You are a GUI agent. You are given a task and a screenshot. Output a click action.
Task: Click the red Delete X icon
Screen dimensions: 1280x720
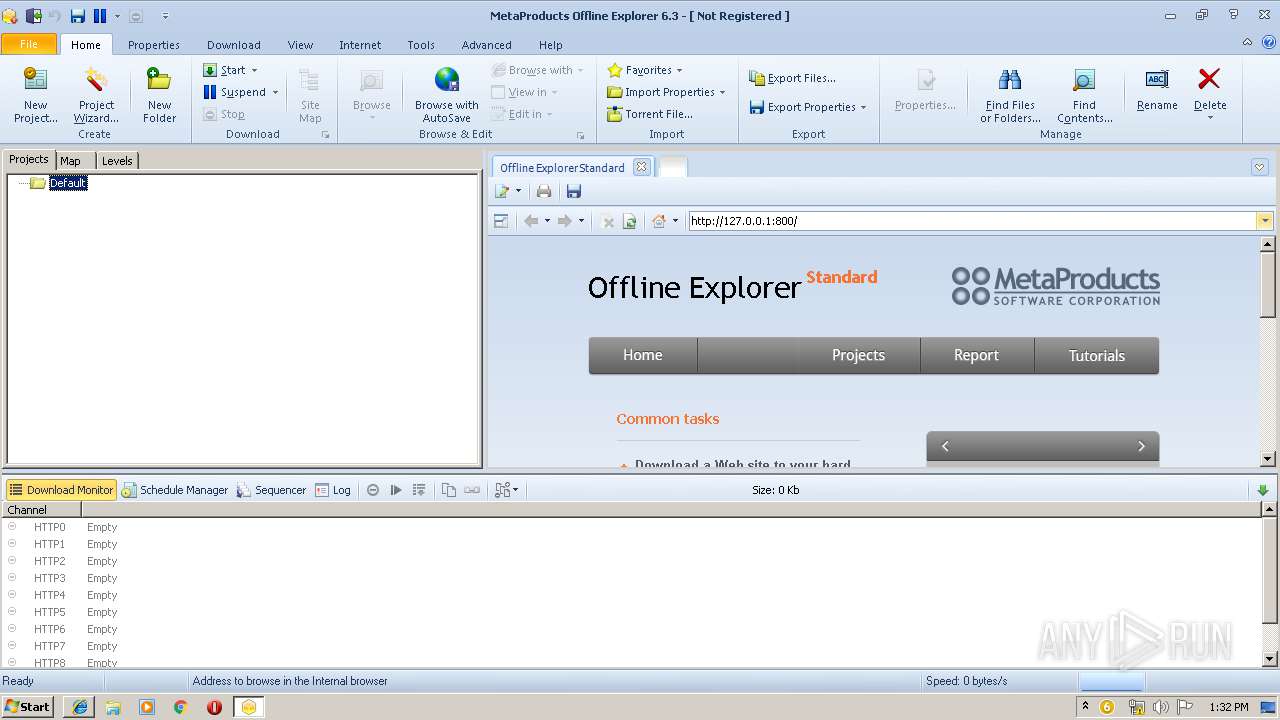coord(1209,80)
